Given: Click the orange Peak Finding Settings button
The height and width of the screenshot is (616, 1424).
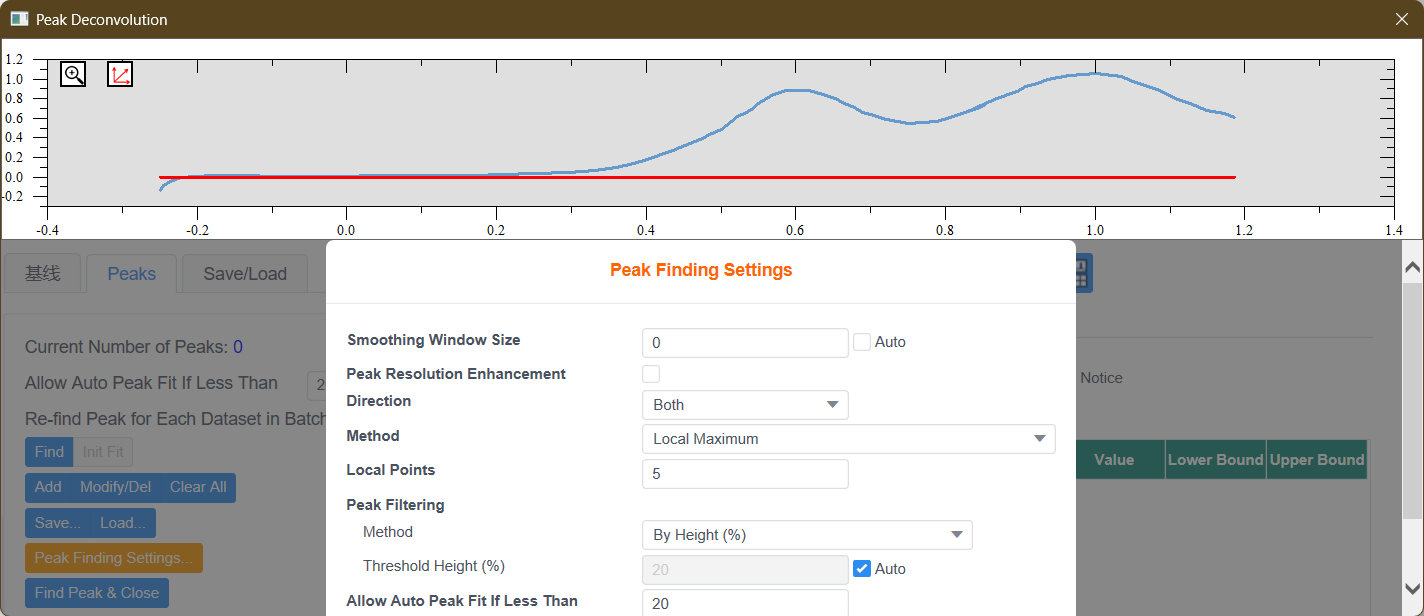Looking at the screenshot, I should (x=113, y=558).
